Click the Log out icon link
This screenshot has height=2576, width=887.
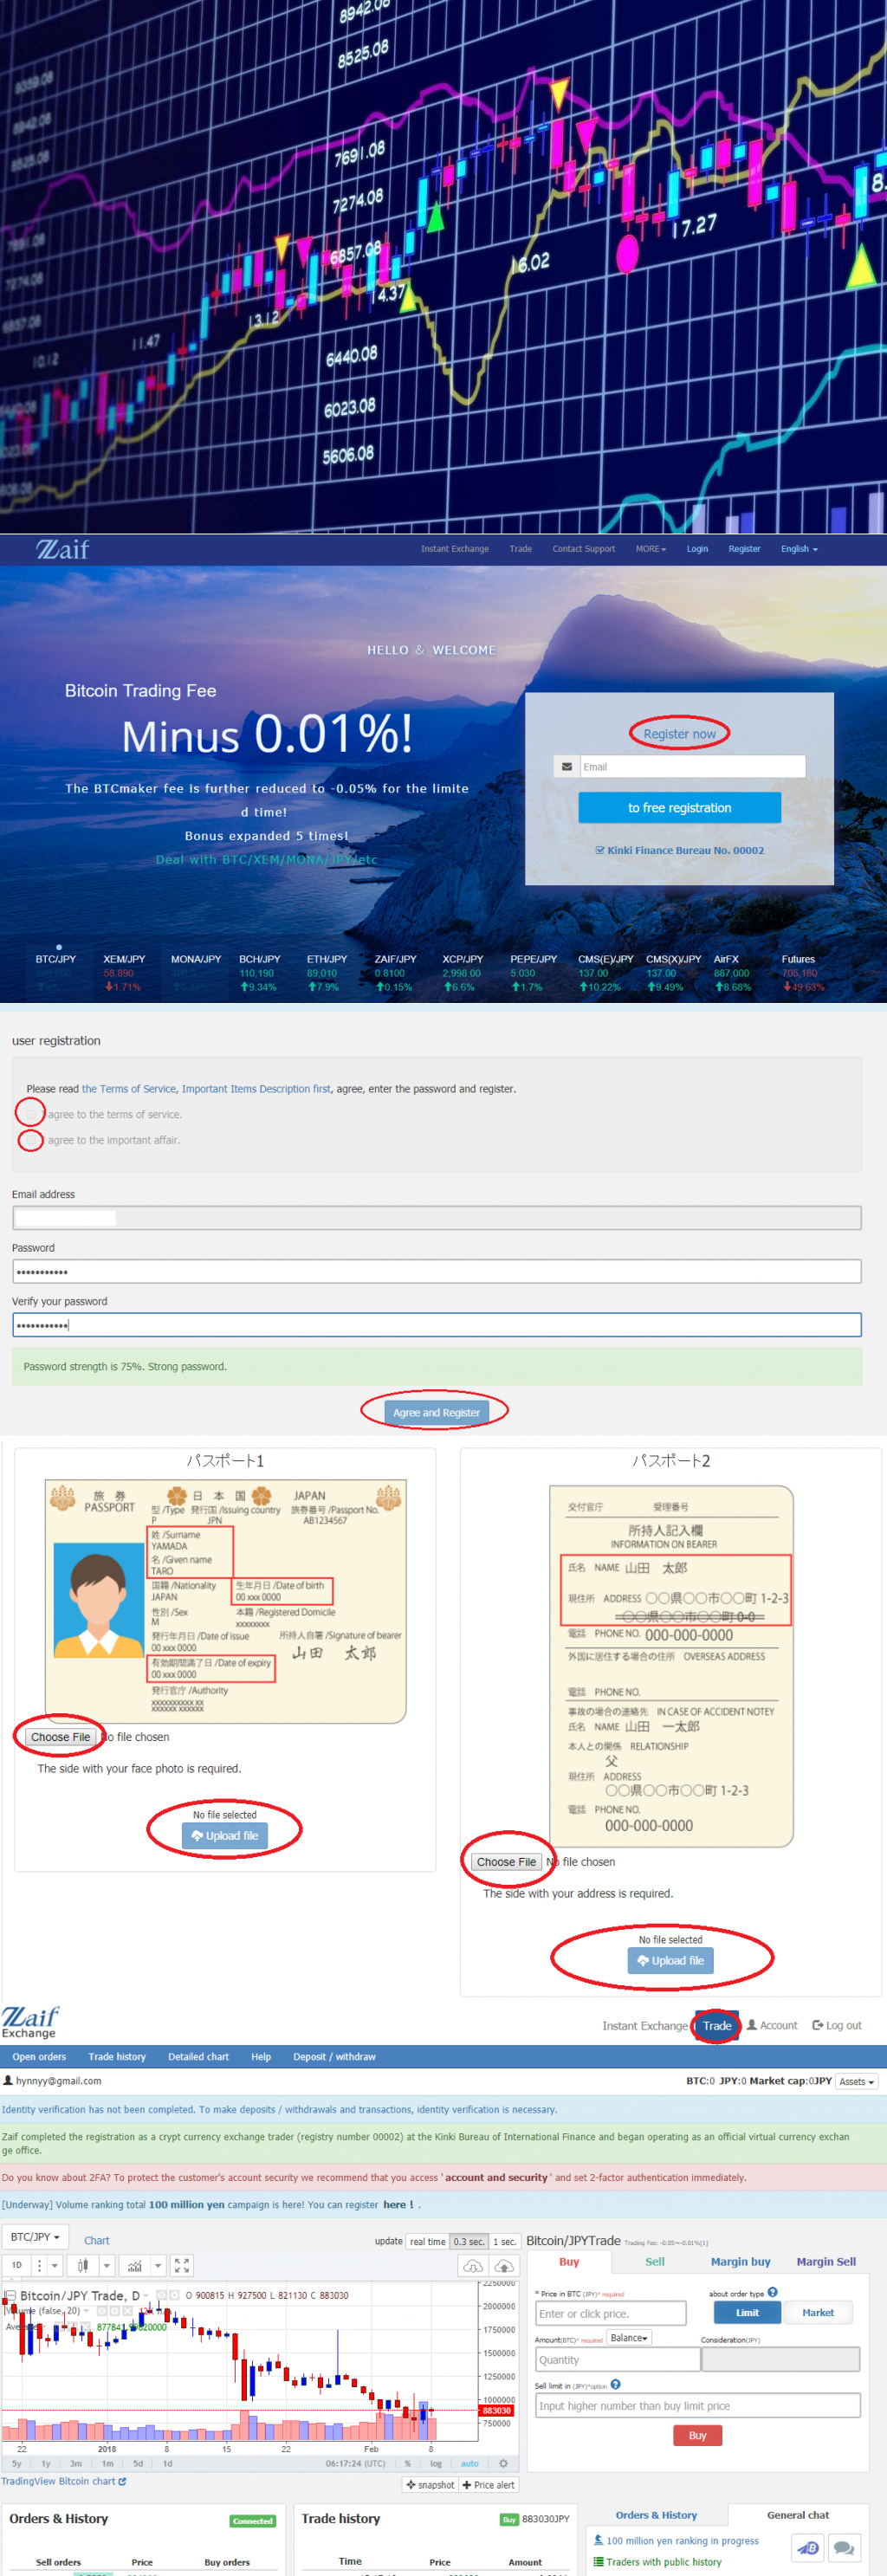[x=837, y=2025]
